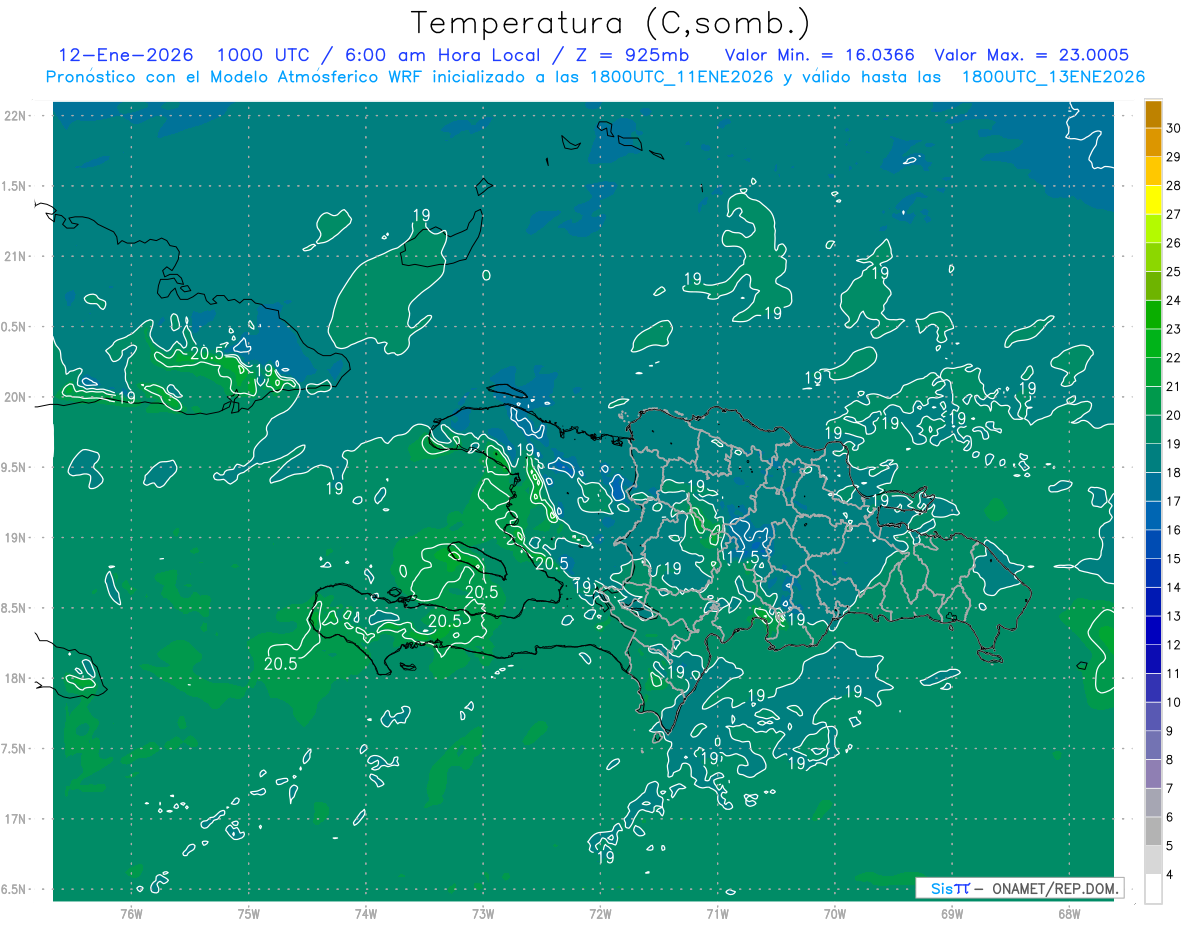Click the "Valor Max. = 23.0005" value
The height and width of the screenshot is (927, 1200).
point(1032,55)
